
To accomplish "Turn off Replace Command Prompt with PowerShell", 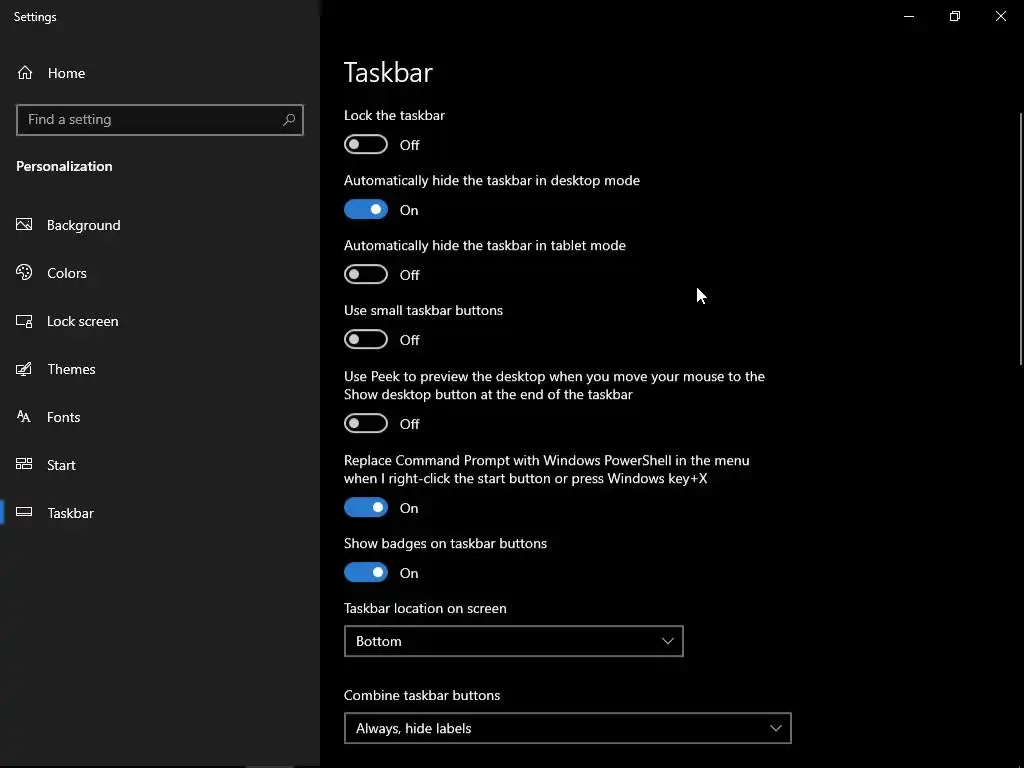I will (366, 508).
